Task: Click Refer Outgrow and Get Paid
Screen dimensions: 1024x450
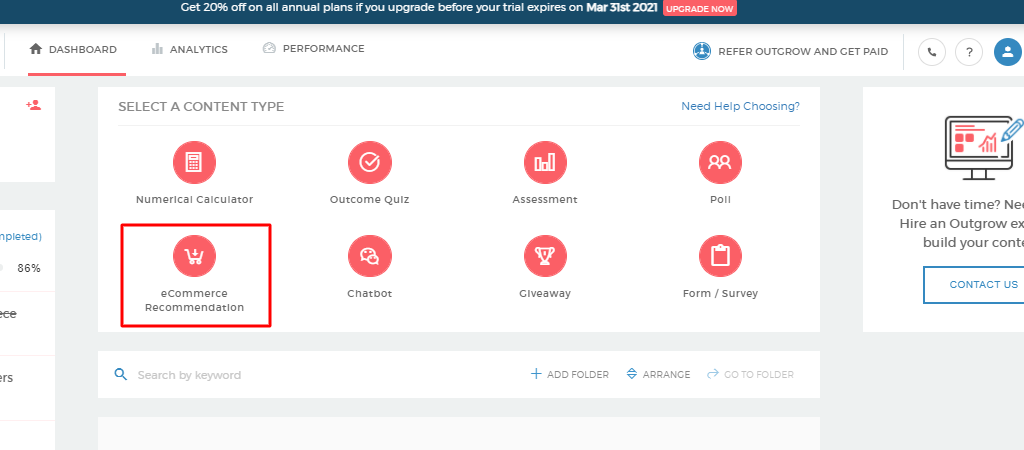Action: (x=803, y=52)
